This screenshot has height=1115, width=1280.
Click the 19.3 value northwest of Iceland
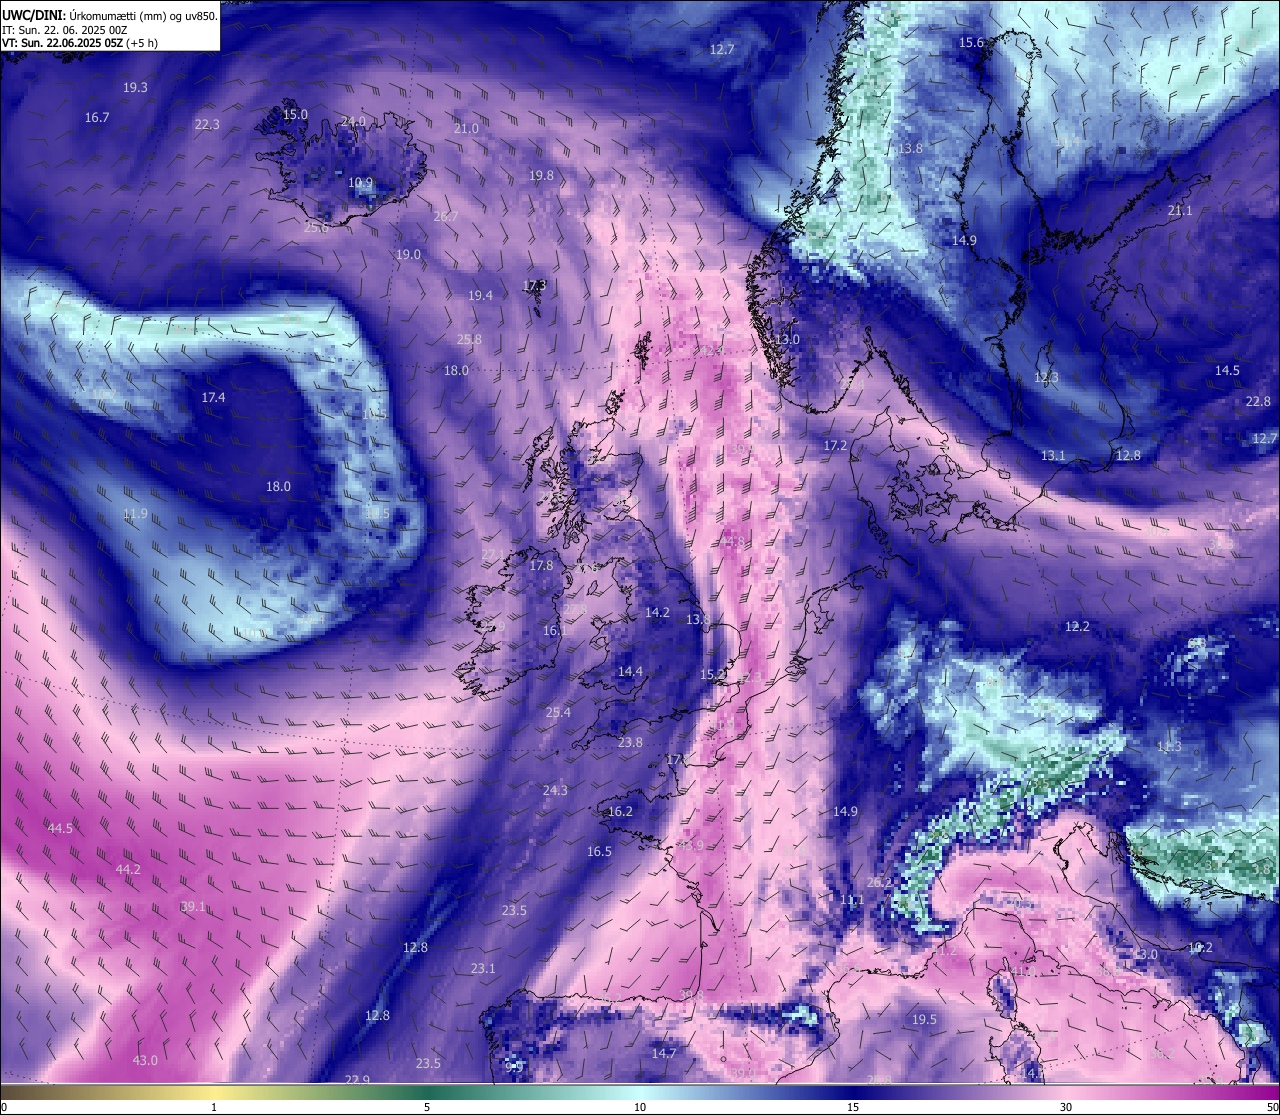coord(135,88)
